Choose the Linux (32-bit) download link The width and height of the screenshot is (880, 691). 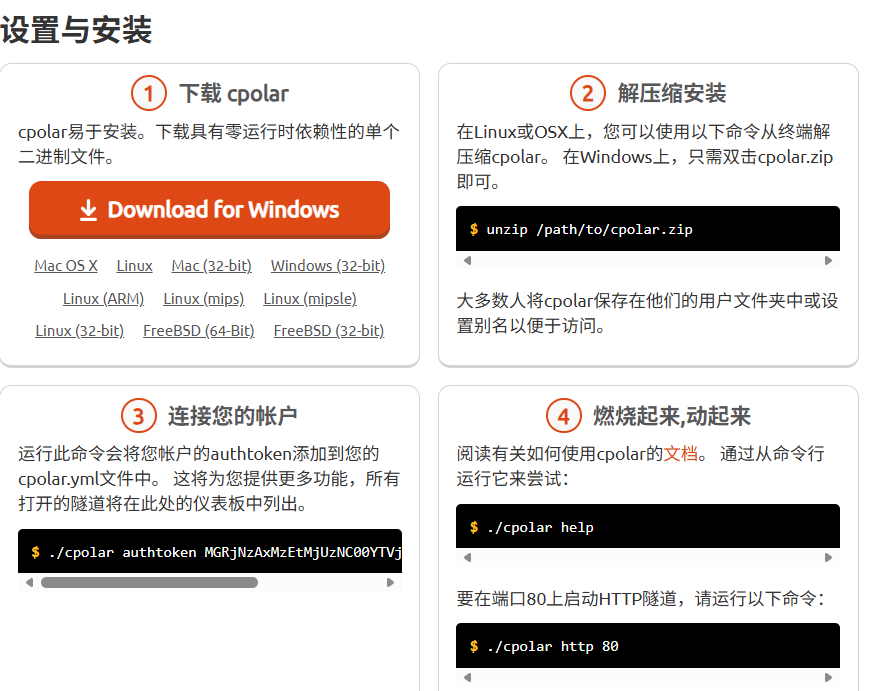pyautogui.click(x=80, y=331)
